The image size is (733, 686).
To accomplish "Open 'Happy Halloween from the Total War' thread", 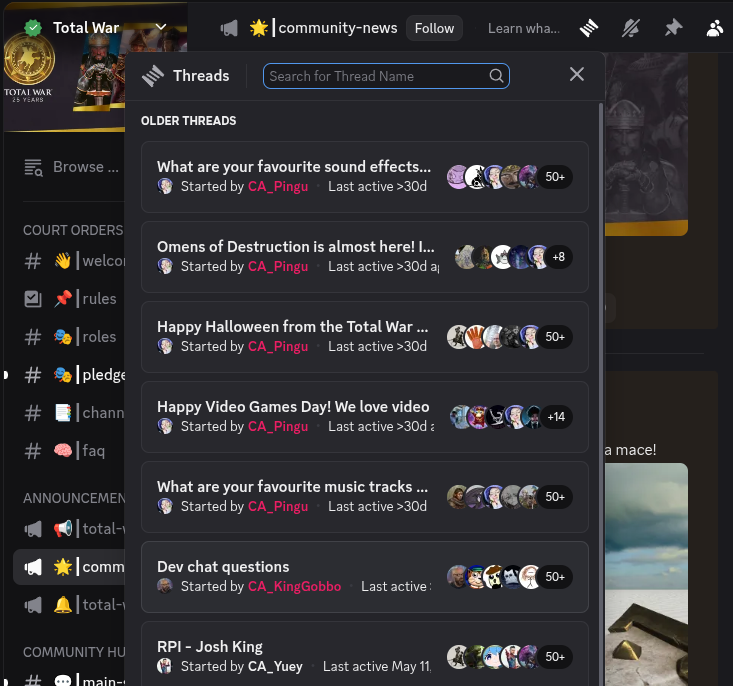I will (x=365, y=337).
